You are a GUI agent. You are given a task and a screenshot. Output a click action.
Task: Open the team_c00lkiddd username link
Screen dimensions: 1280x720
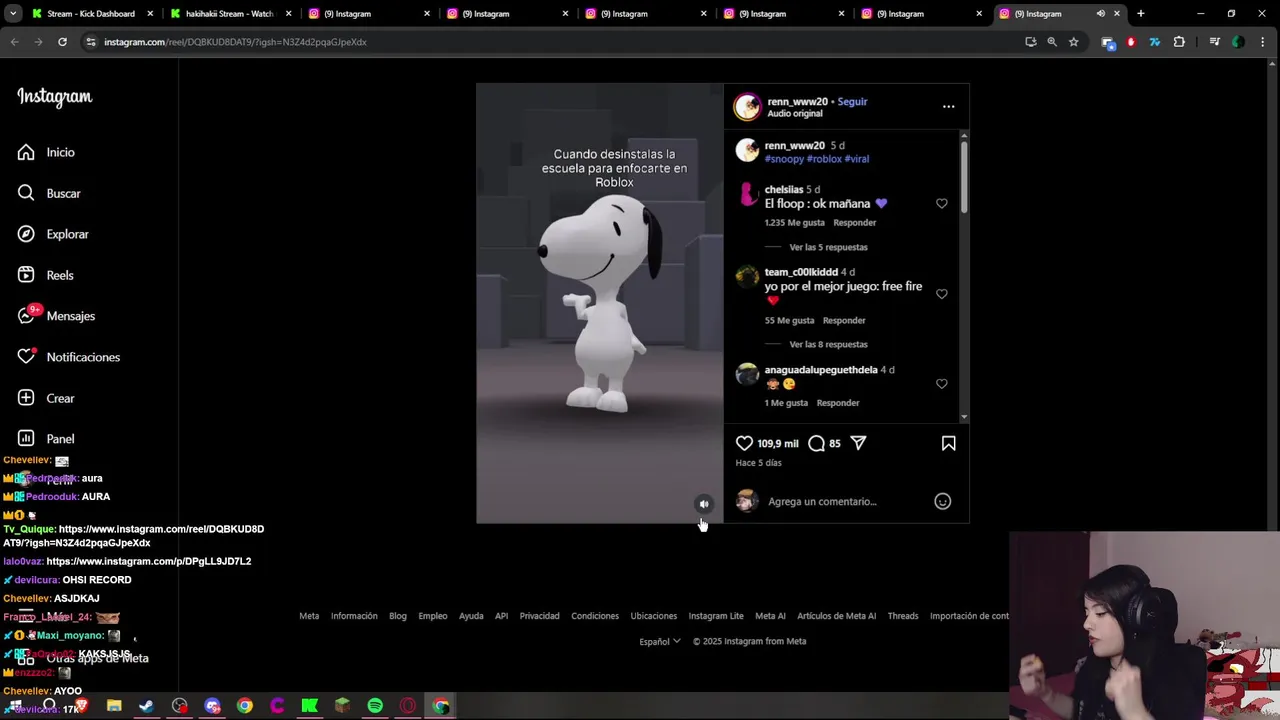801,272
